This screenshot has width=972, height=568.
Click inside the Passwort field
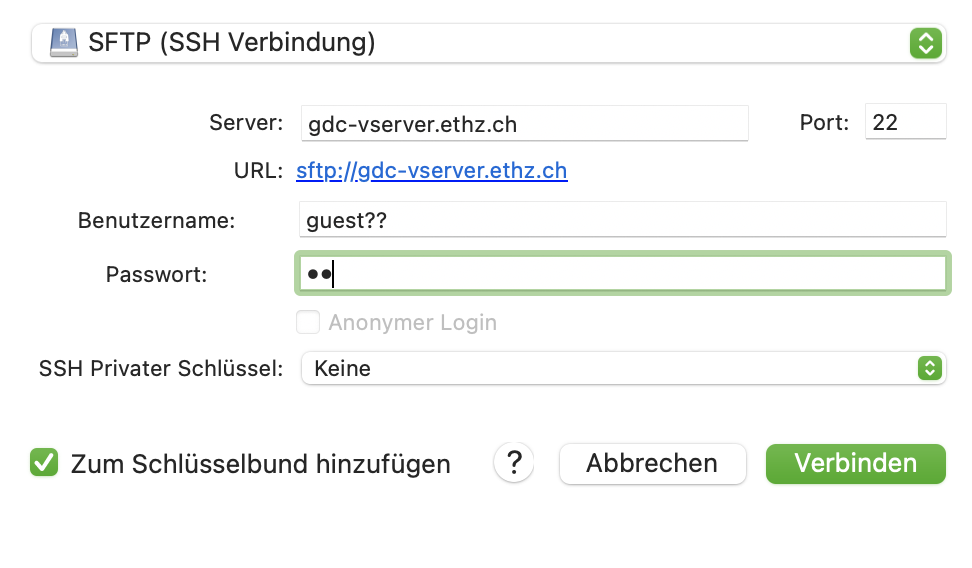click(x=622, y=273)
